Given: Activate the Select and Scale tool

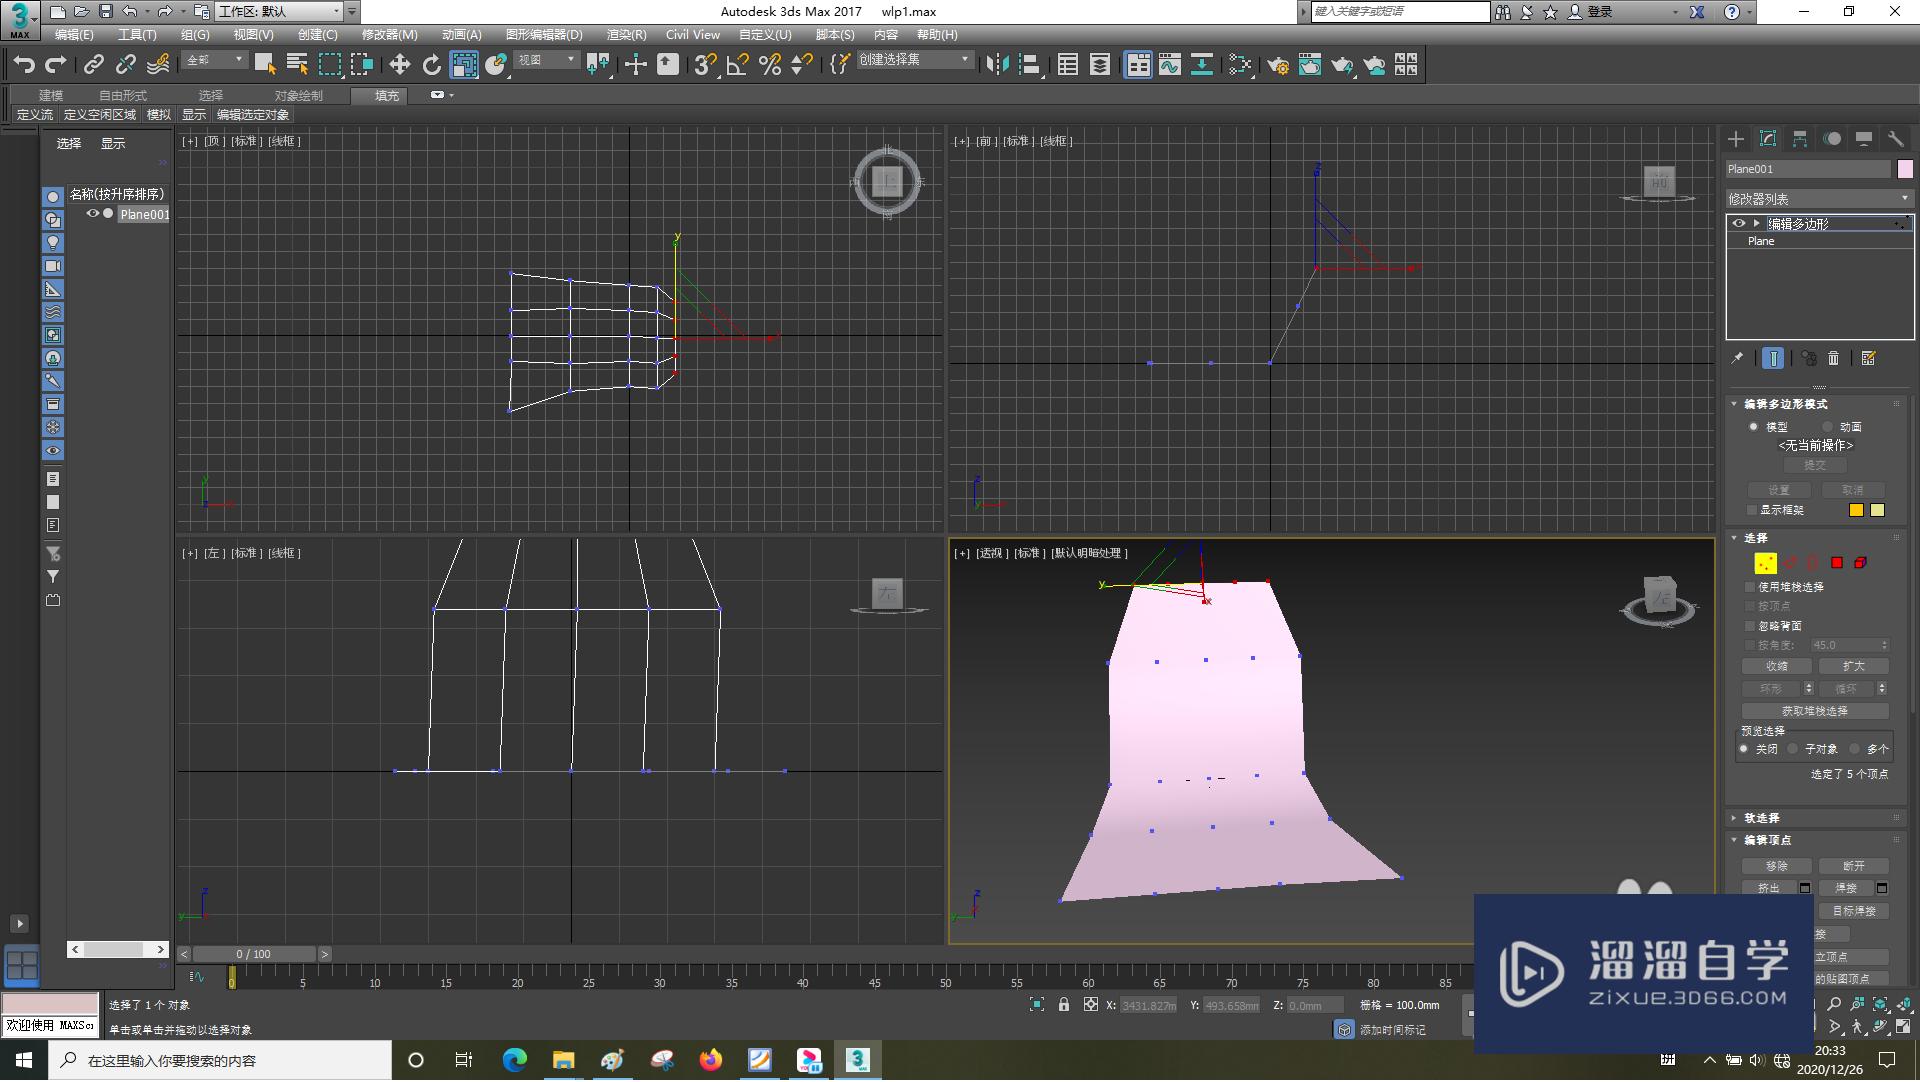Looking at the screenshot, I should coord(464,65).
